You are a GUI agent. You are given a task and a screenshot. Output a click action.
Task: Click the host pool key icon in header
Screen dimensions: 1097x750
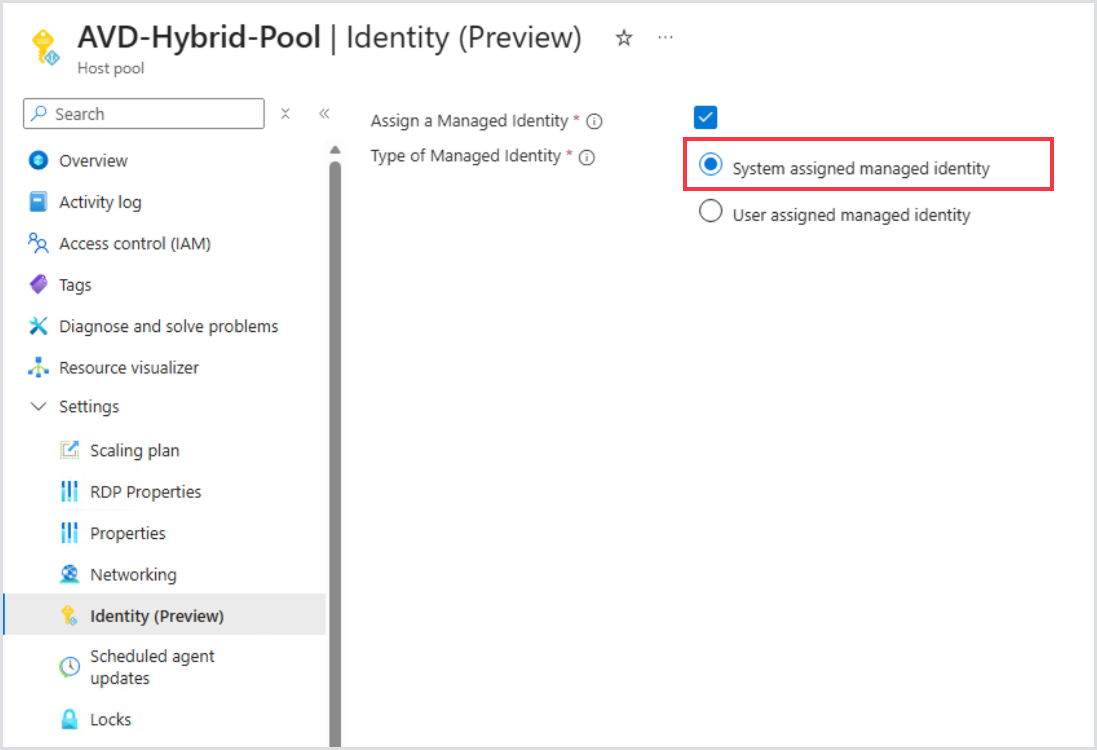pyautogui.click(x=45, y=48)
